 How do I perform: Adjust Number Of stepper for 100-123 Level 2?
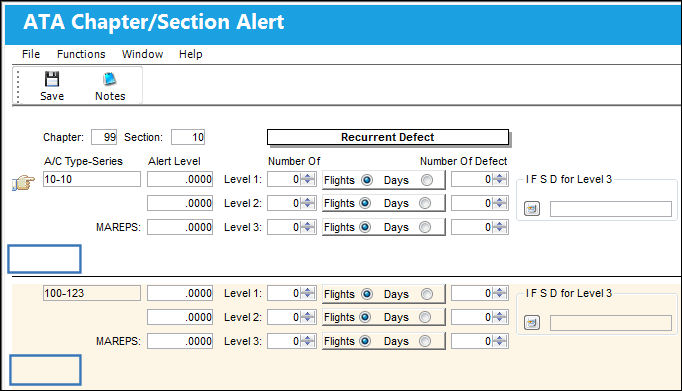pyautogui.click(x=308, y=317)
